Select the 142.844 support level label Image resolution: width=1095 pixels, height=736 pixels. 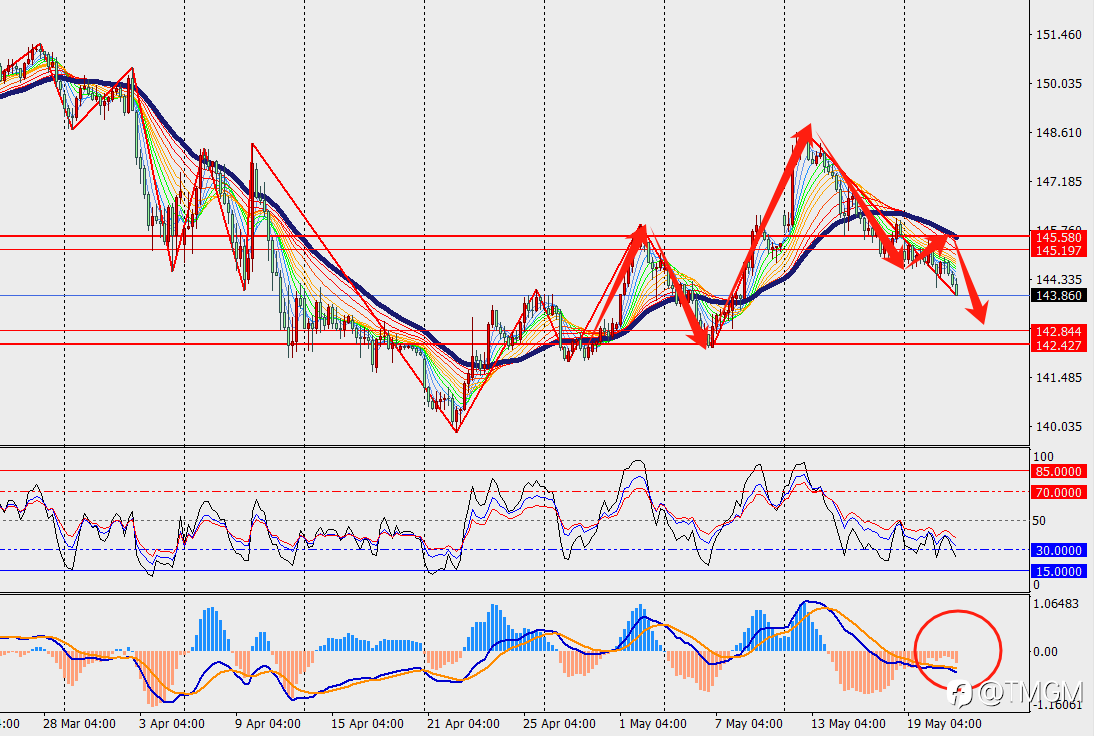point(1058,332)
